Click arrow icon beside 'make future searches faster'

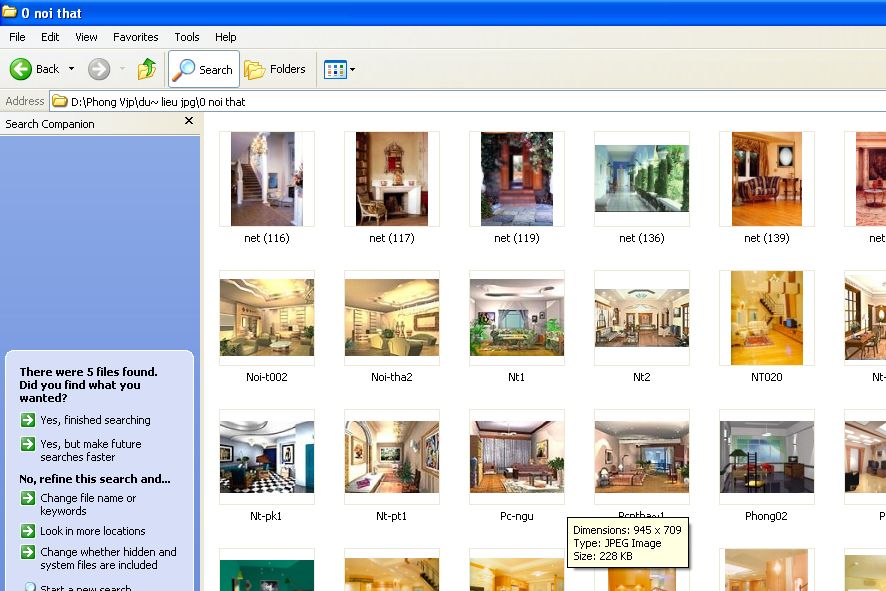28,444
